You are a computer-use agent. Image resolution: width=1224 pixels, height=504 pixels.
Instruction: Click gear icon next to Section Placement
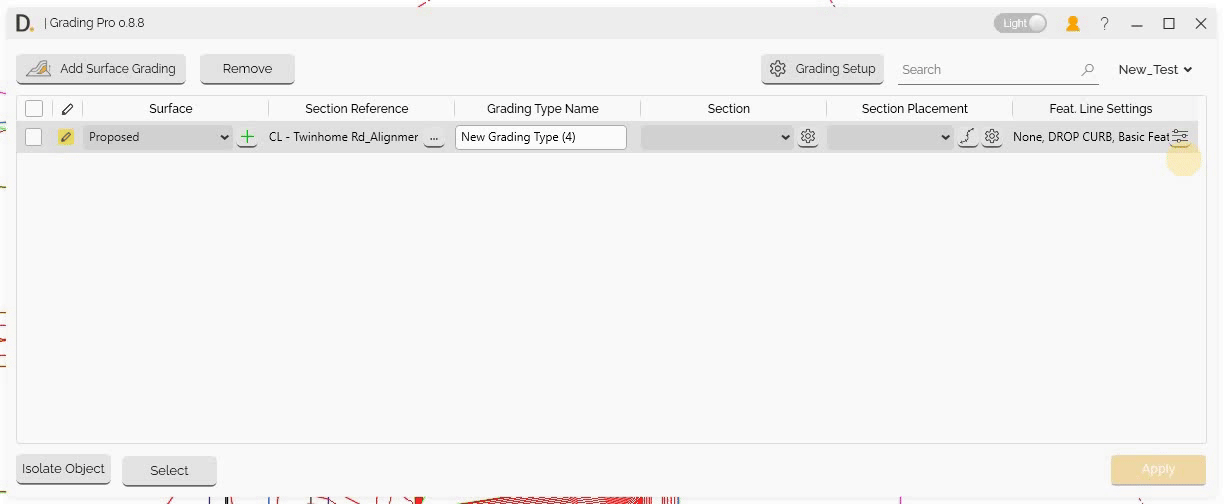(992, 137)
